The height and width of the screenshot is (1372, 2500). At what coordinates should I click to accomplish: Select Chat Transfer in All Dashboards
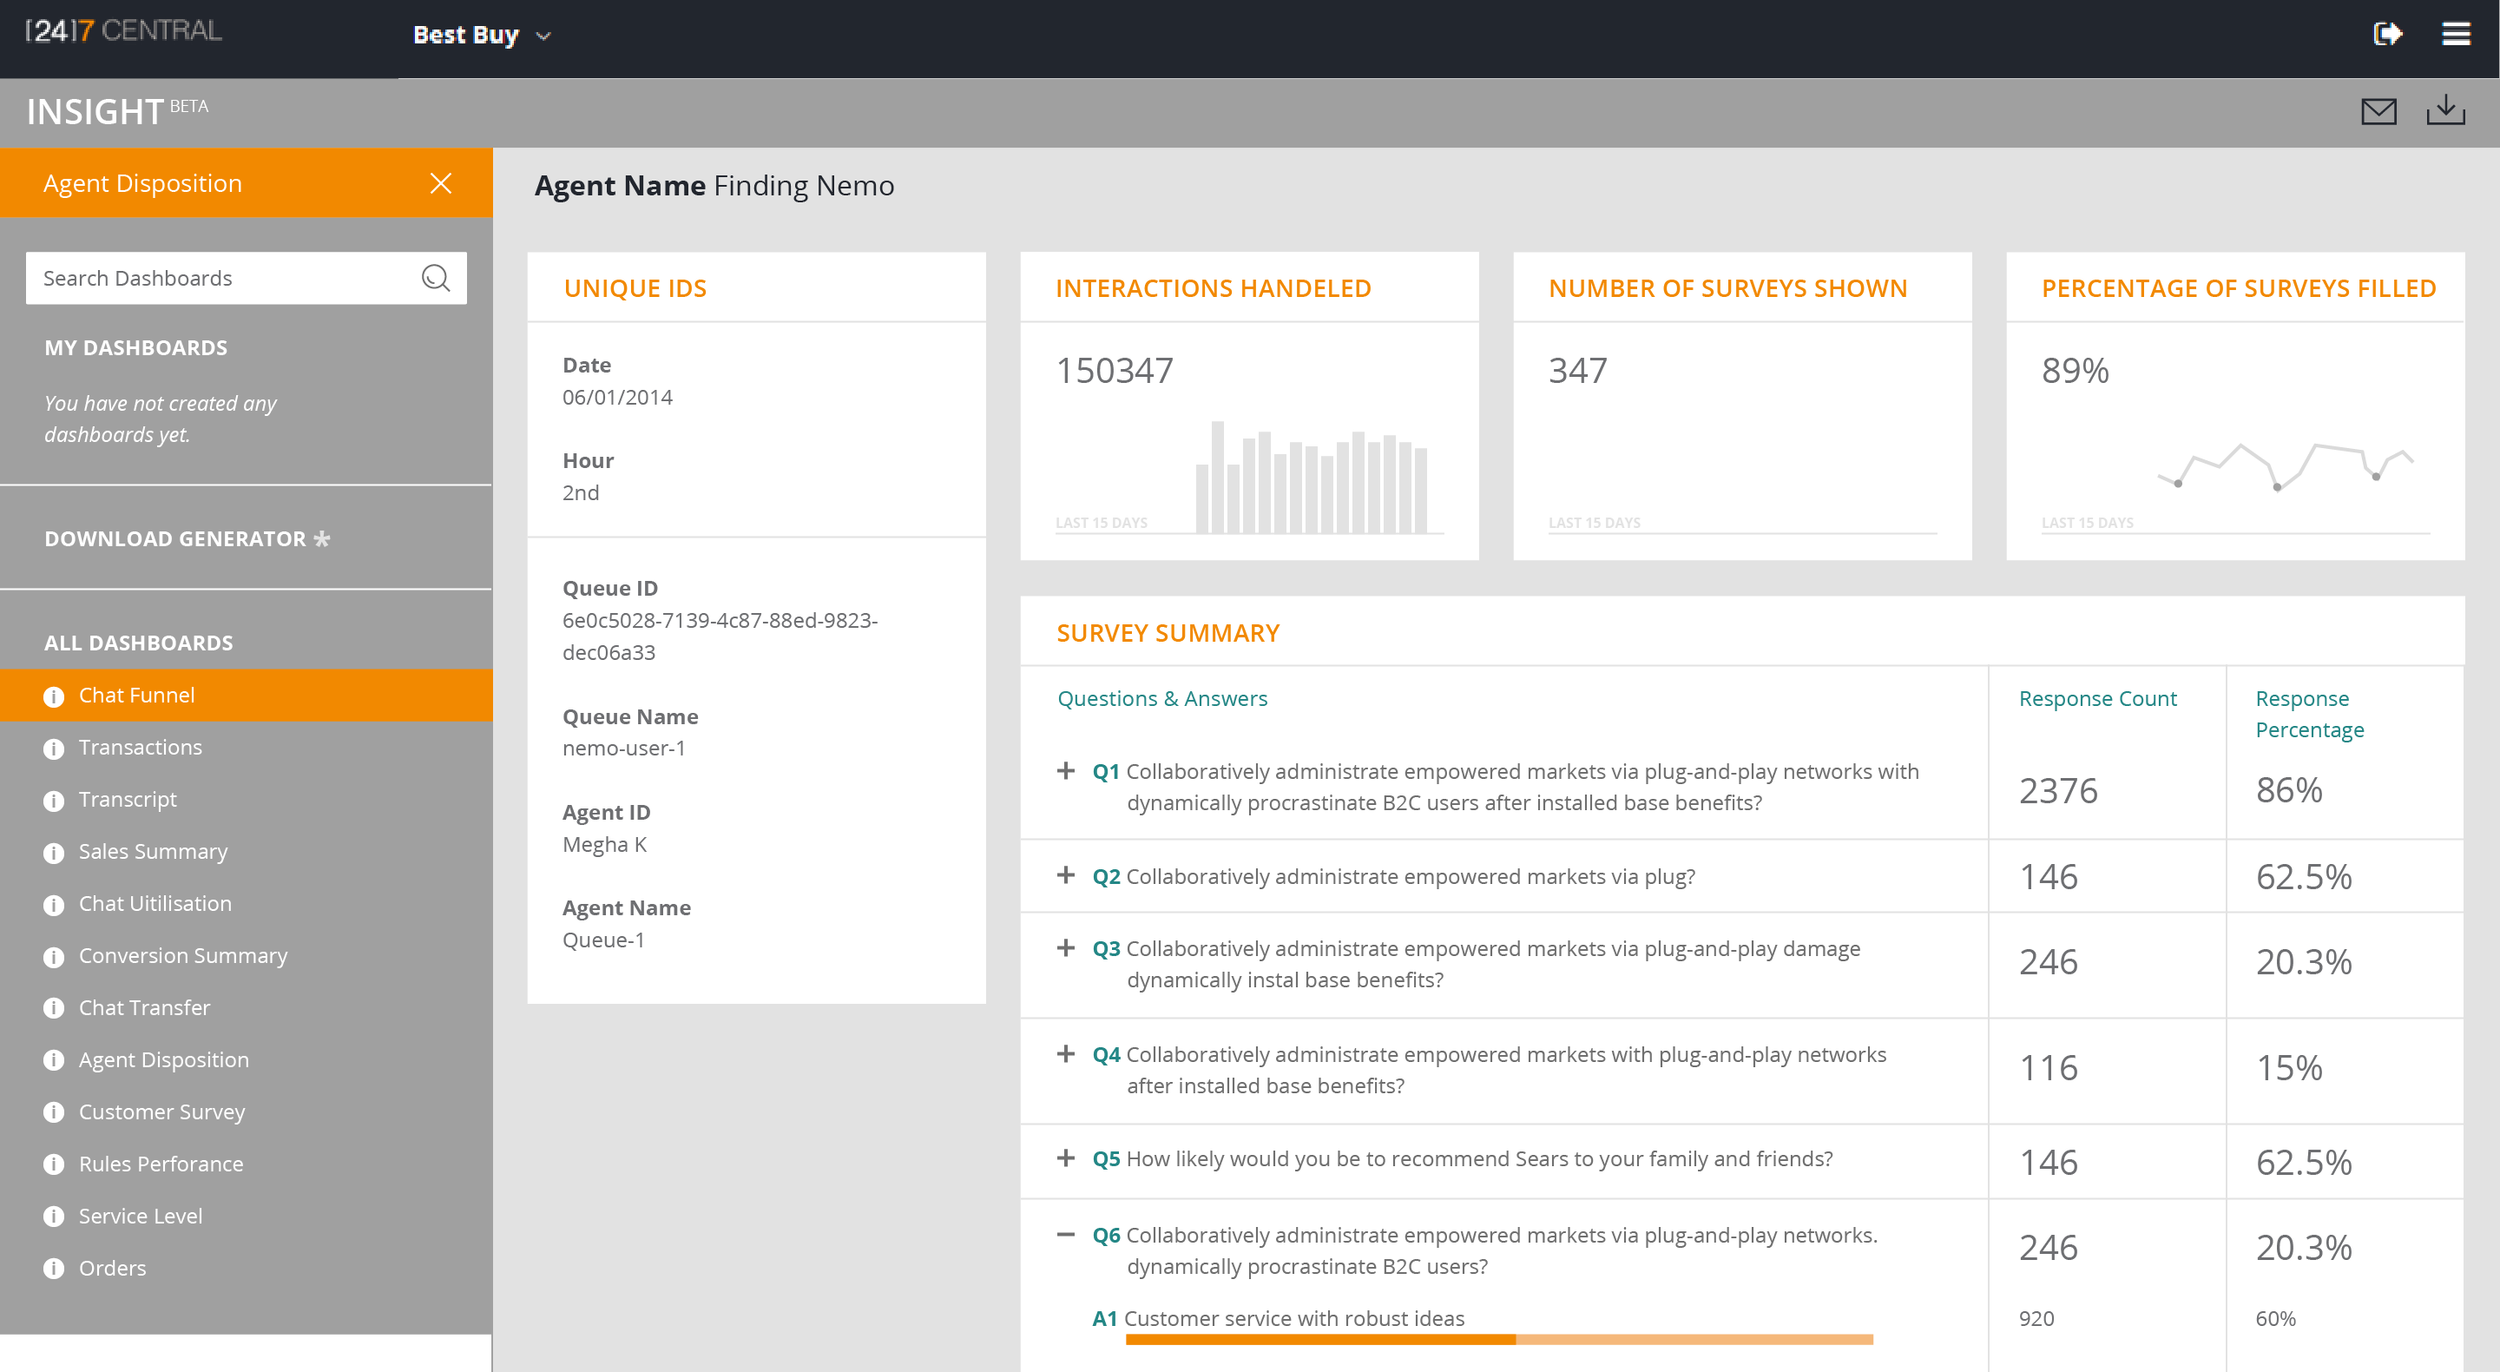(x=145, y=1007)
